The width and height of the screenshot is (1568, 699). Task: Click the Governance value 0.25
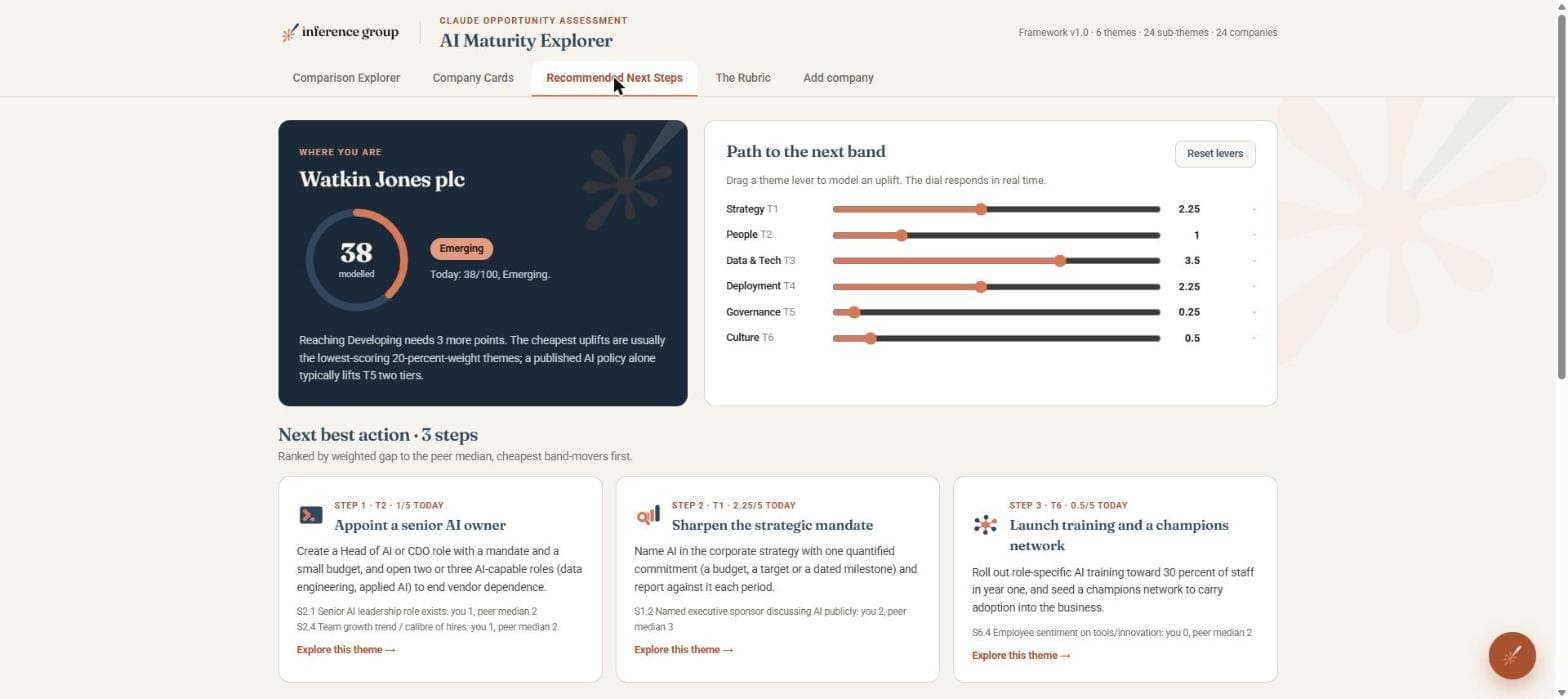pyautogui.click(x=1189, y=312)
